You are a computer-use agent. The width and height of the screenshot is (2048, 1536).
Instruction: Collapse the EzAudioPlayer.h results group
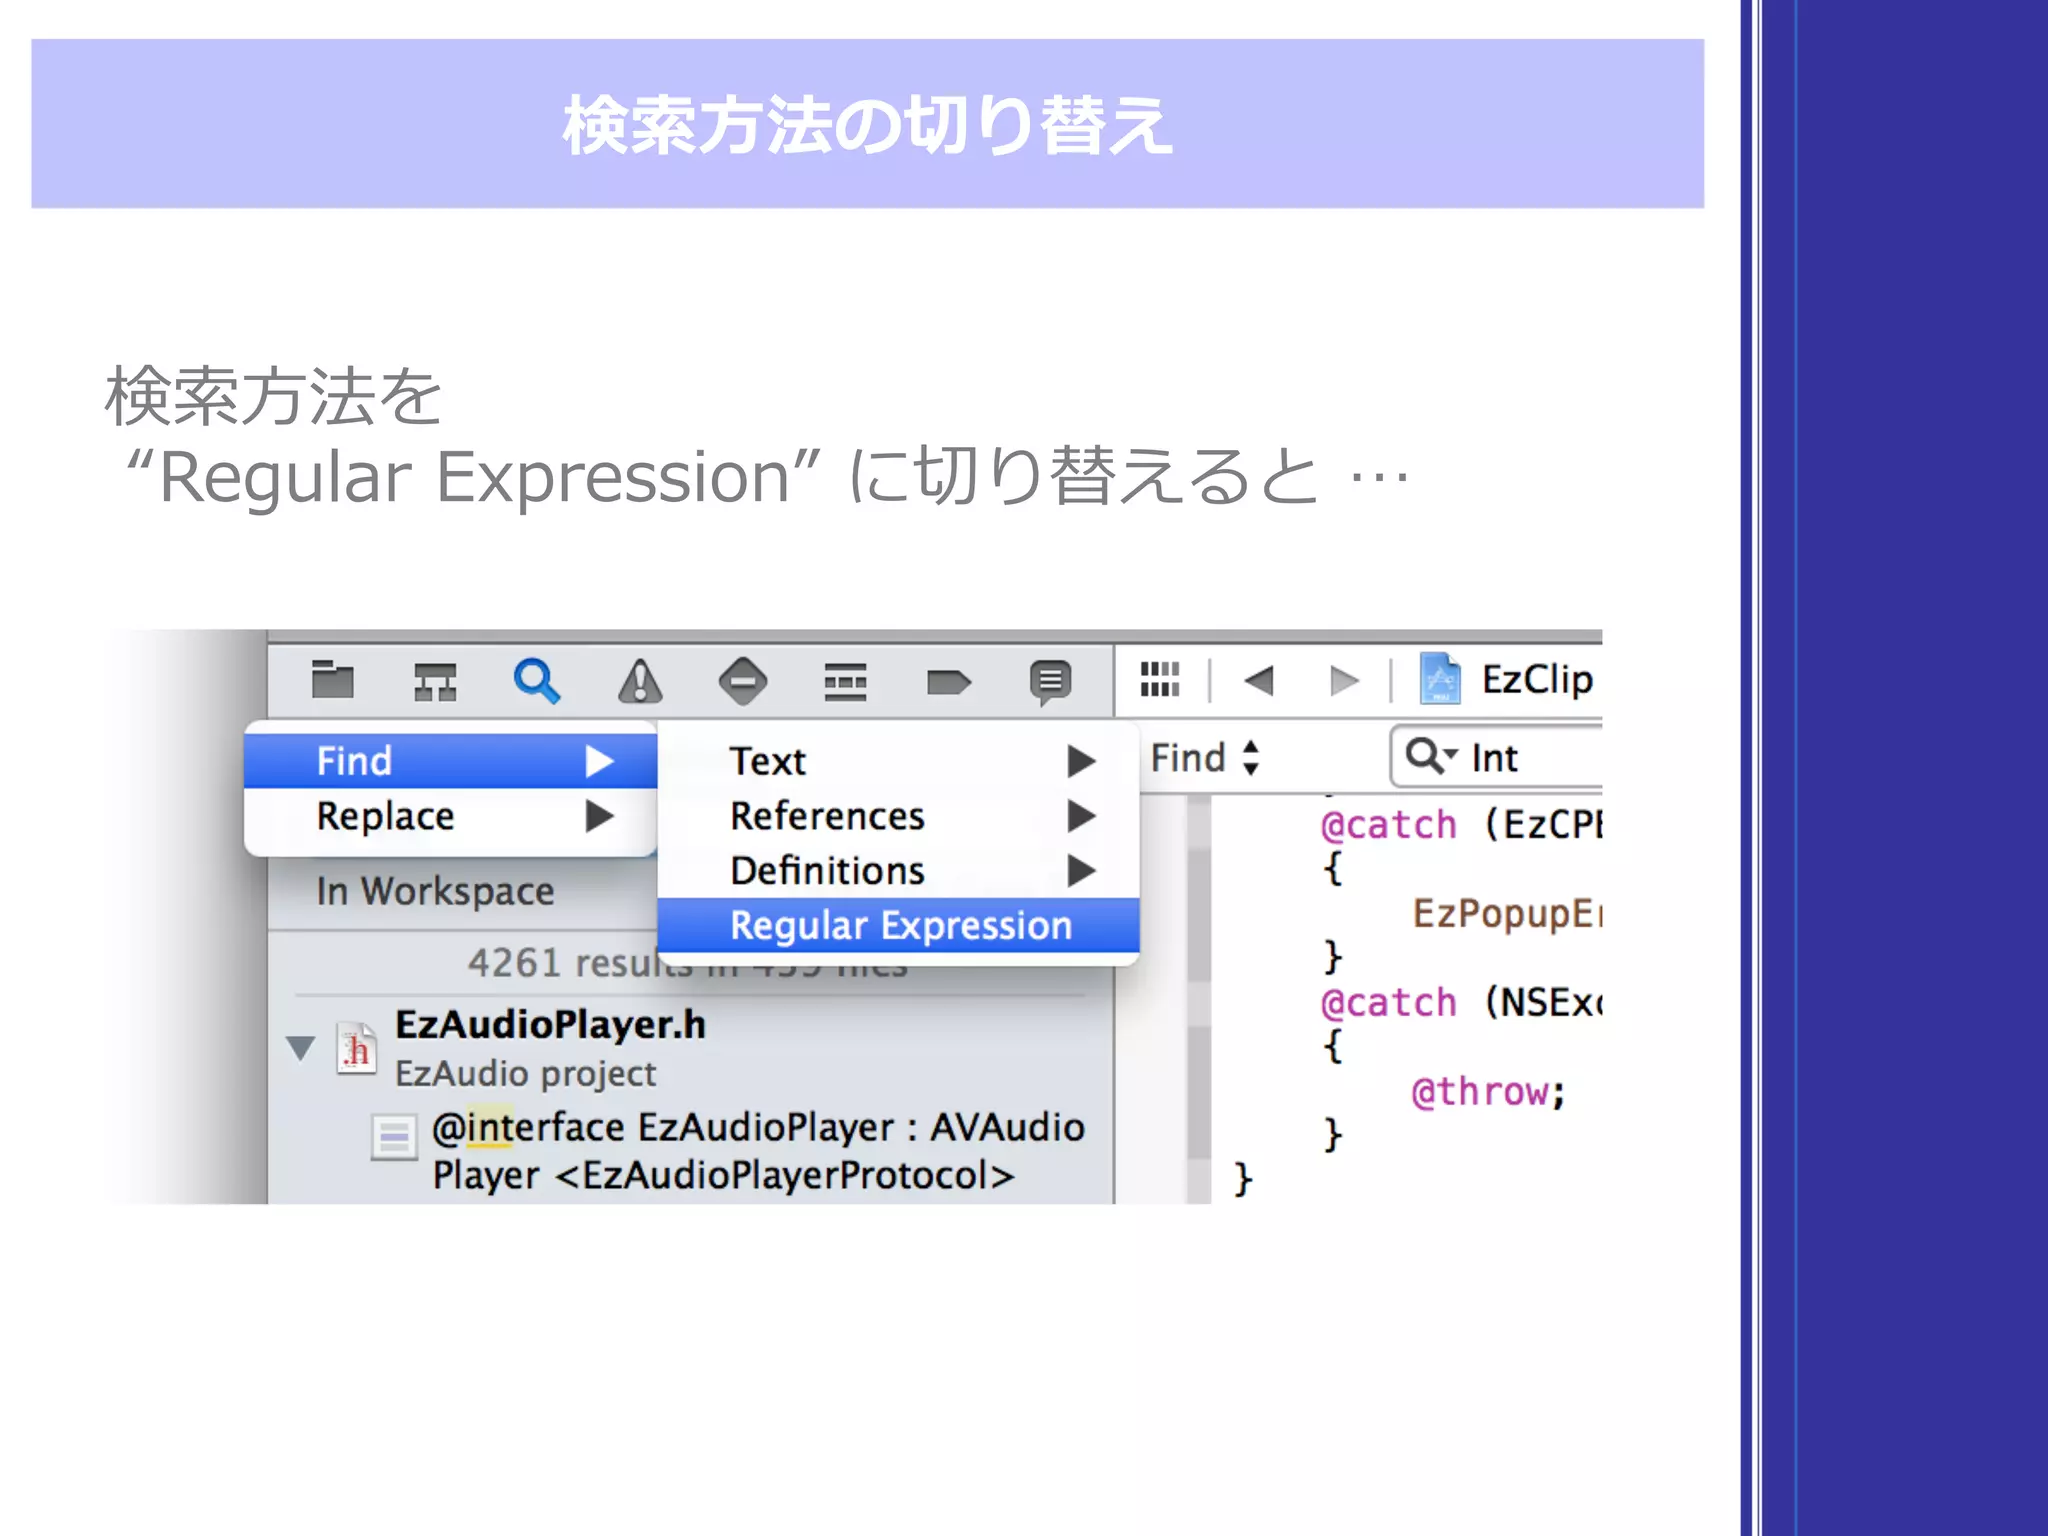point(300,1048)
